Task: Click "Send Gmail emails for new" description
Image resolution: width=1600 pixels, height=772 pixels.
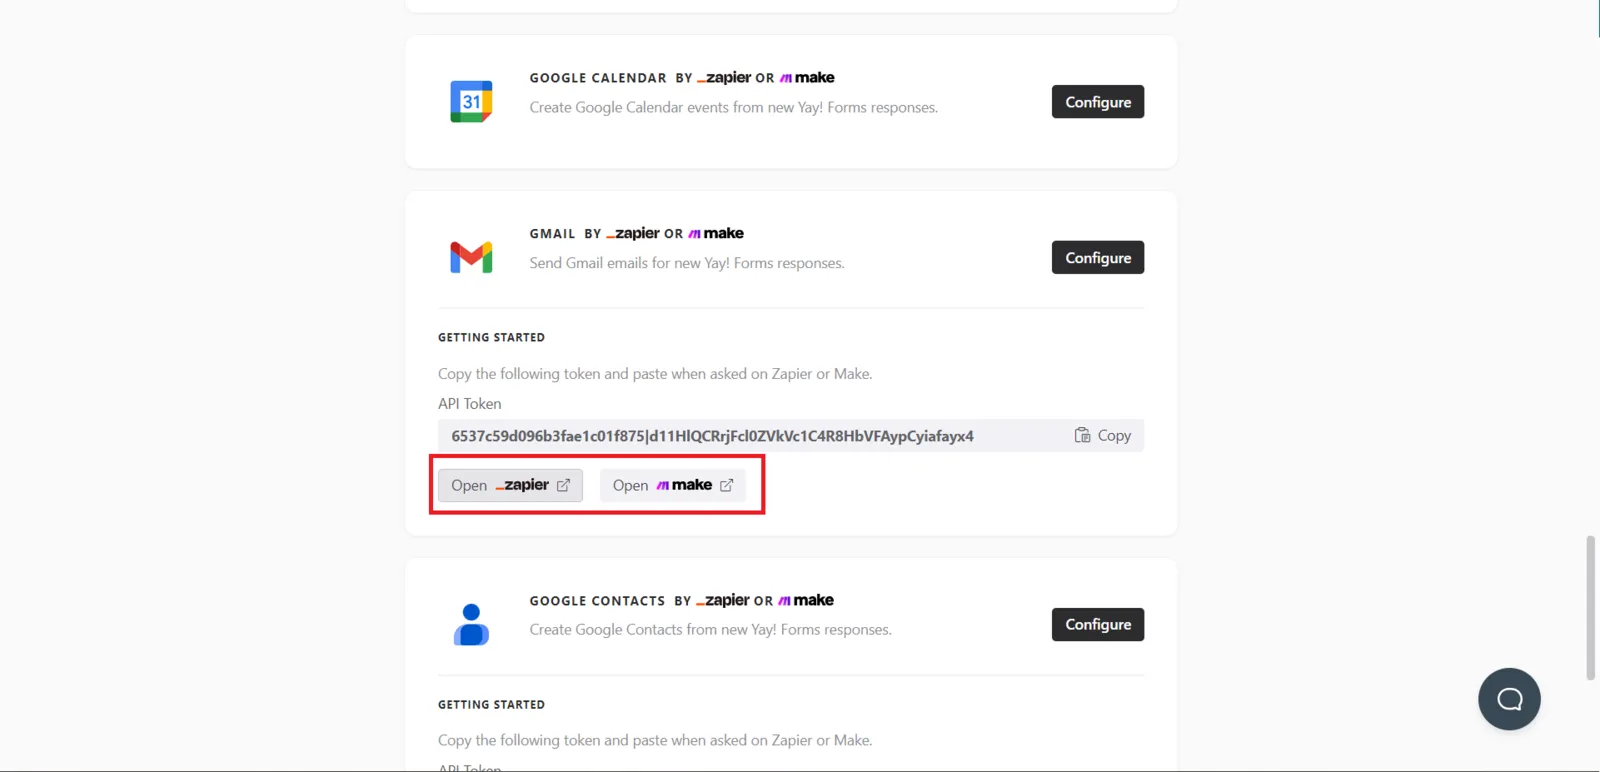Action: [x=687, y=263]
